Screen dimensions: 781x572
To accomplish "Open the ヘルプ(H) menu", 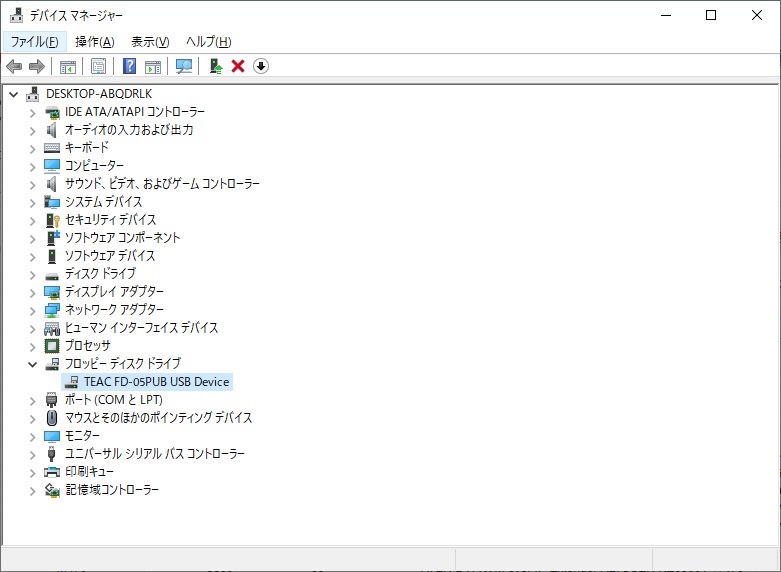I will click(x=209, y=42).
